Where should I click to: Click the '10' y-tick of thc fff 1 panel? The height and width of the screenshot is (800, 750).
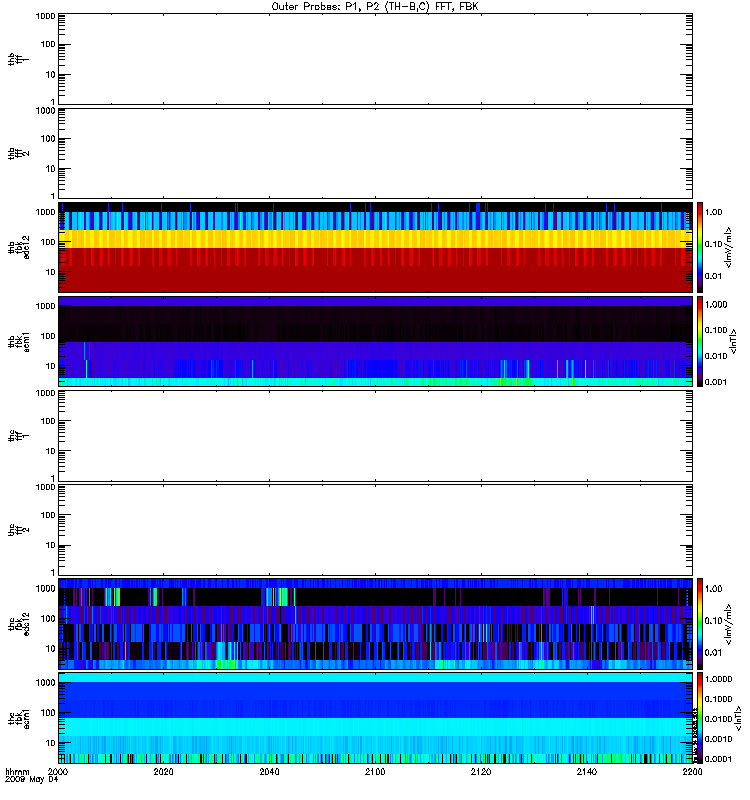click(50, 451)
